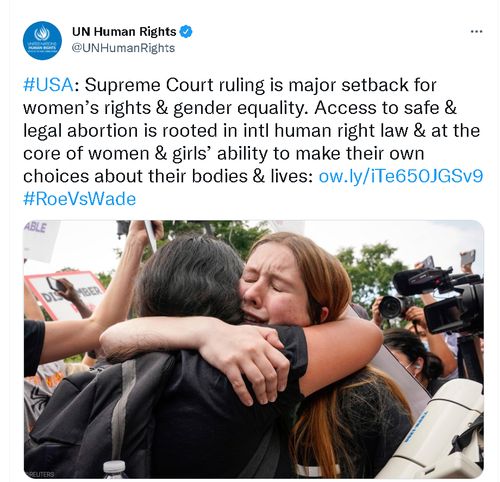Click the REUTERS watermark on the photo

click(x=39, y=474)
